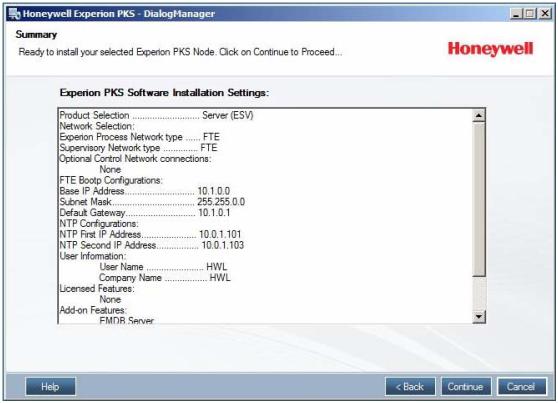558x403 pixels.
Task: Click the DialogManager title bar icon
Action: point(14,14)
